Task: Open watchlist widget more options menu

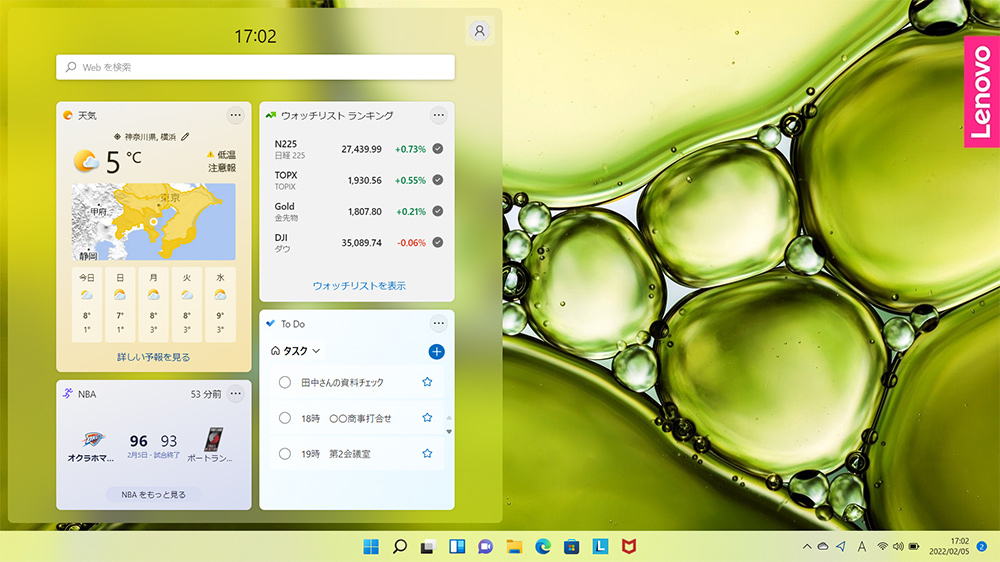Action: click(438, 115)
